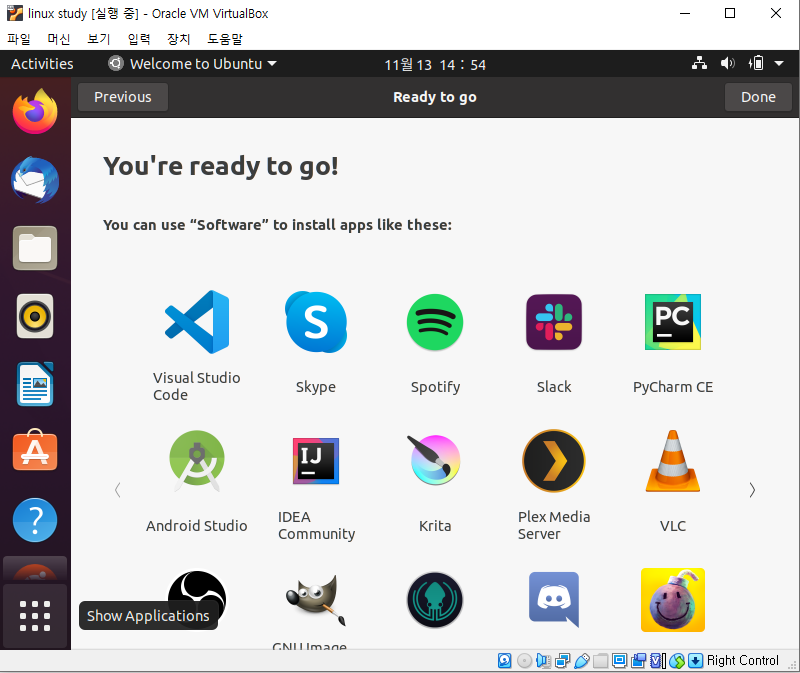Select the Spotify app icon

tap(435, 322)
